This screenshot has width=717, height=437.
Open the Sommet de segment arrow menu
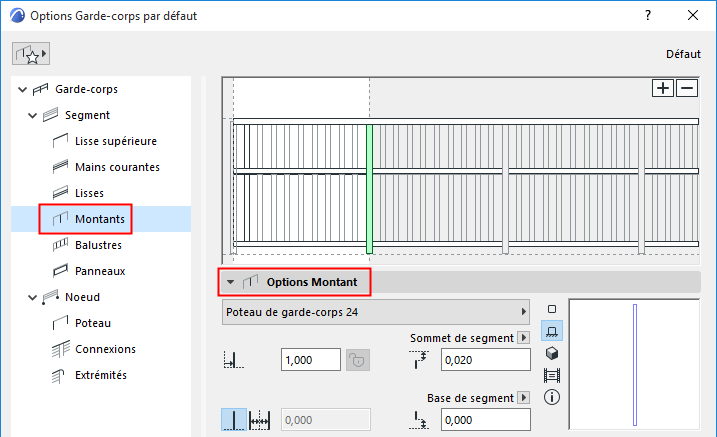[523, 339]
